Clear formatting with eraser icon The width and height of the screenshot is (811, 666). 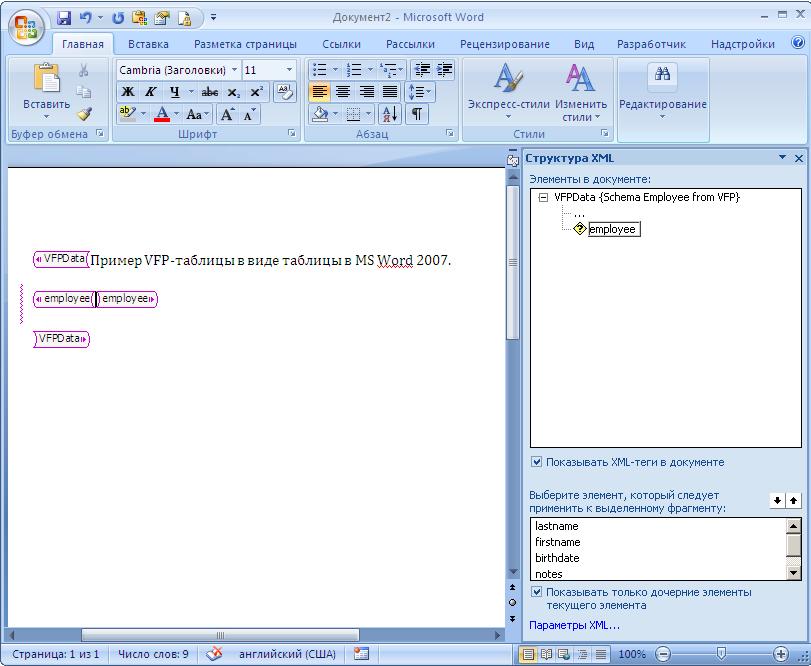pos(284,92)
